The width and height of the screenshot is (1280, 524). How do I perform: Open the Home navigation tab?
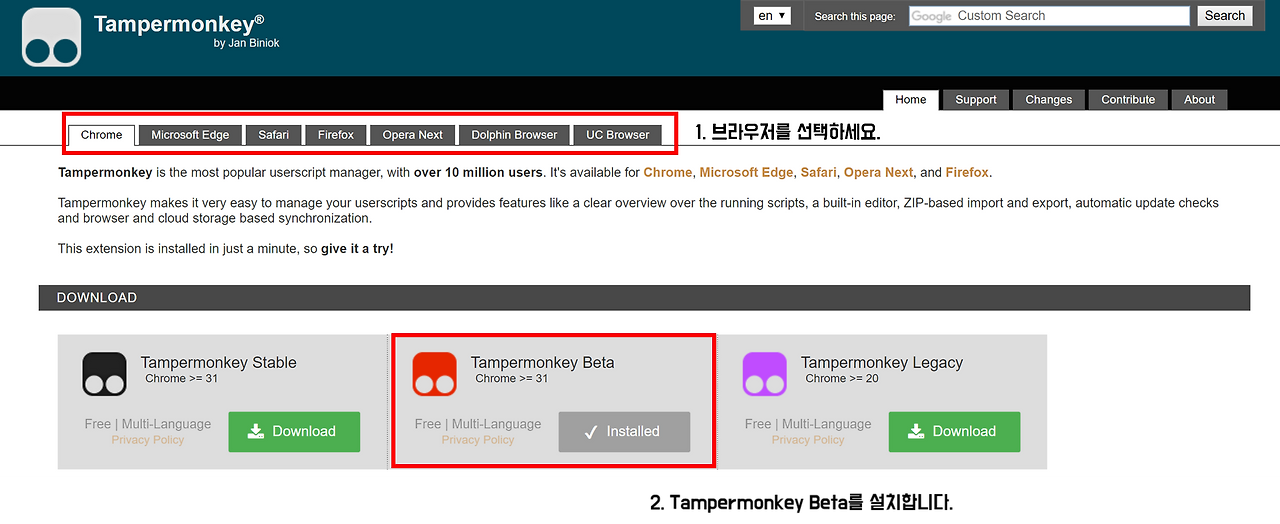coord(911,100)
